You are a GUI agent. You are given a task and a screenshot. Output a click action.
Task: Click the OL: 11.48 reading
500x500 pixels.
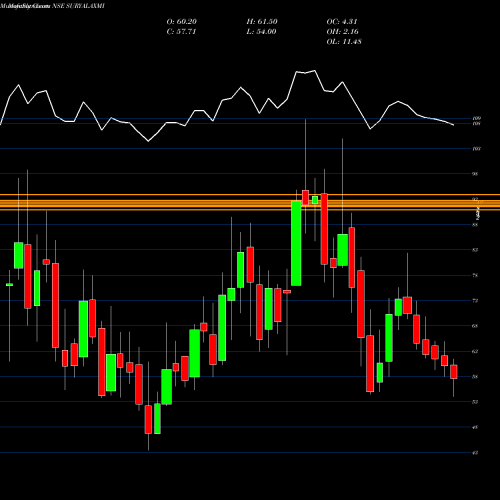click(344, 42)
